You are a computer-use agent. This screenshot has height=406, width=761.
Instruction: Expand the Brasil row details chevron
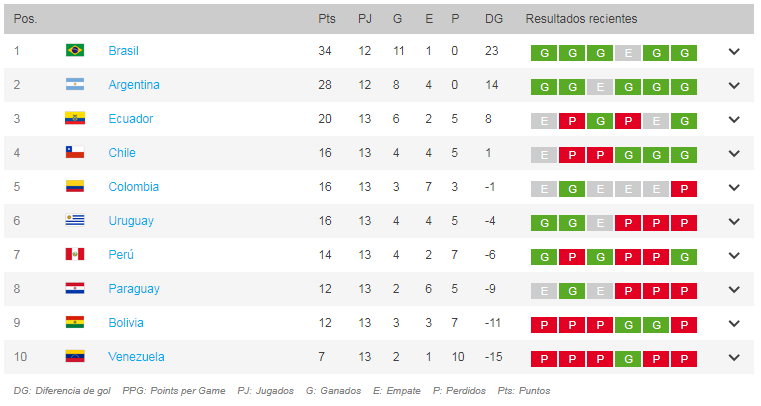coord(734,52)
